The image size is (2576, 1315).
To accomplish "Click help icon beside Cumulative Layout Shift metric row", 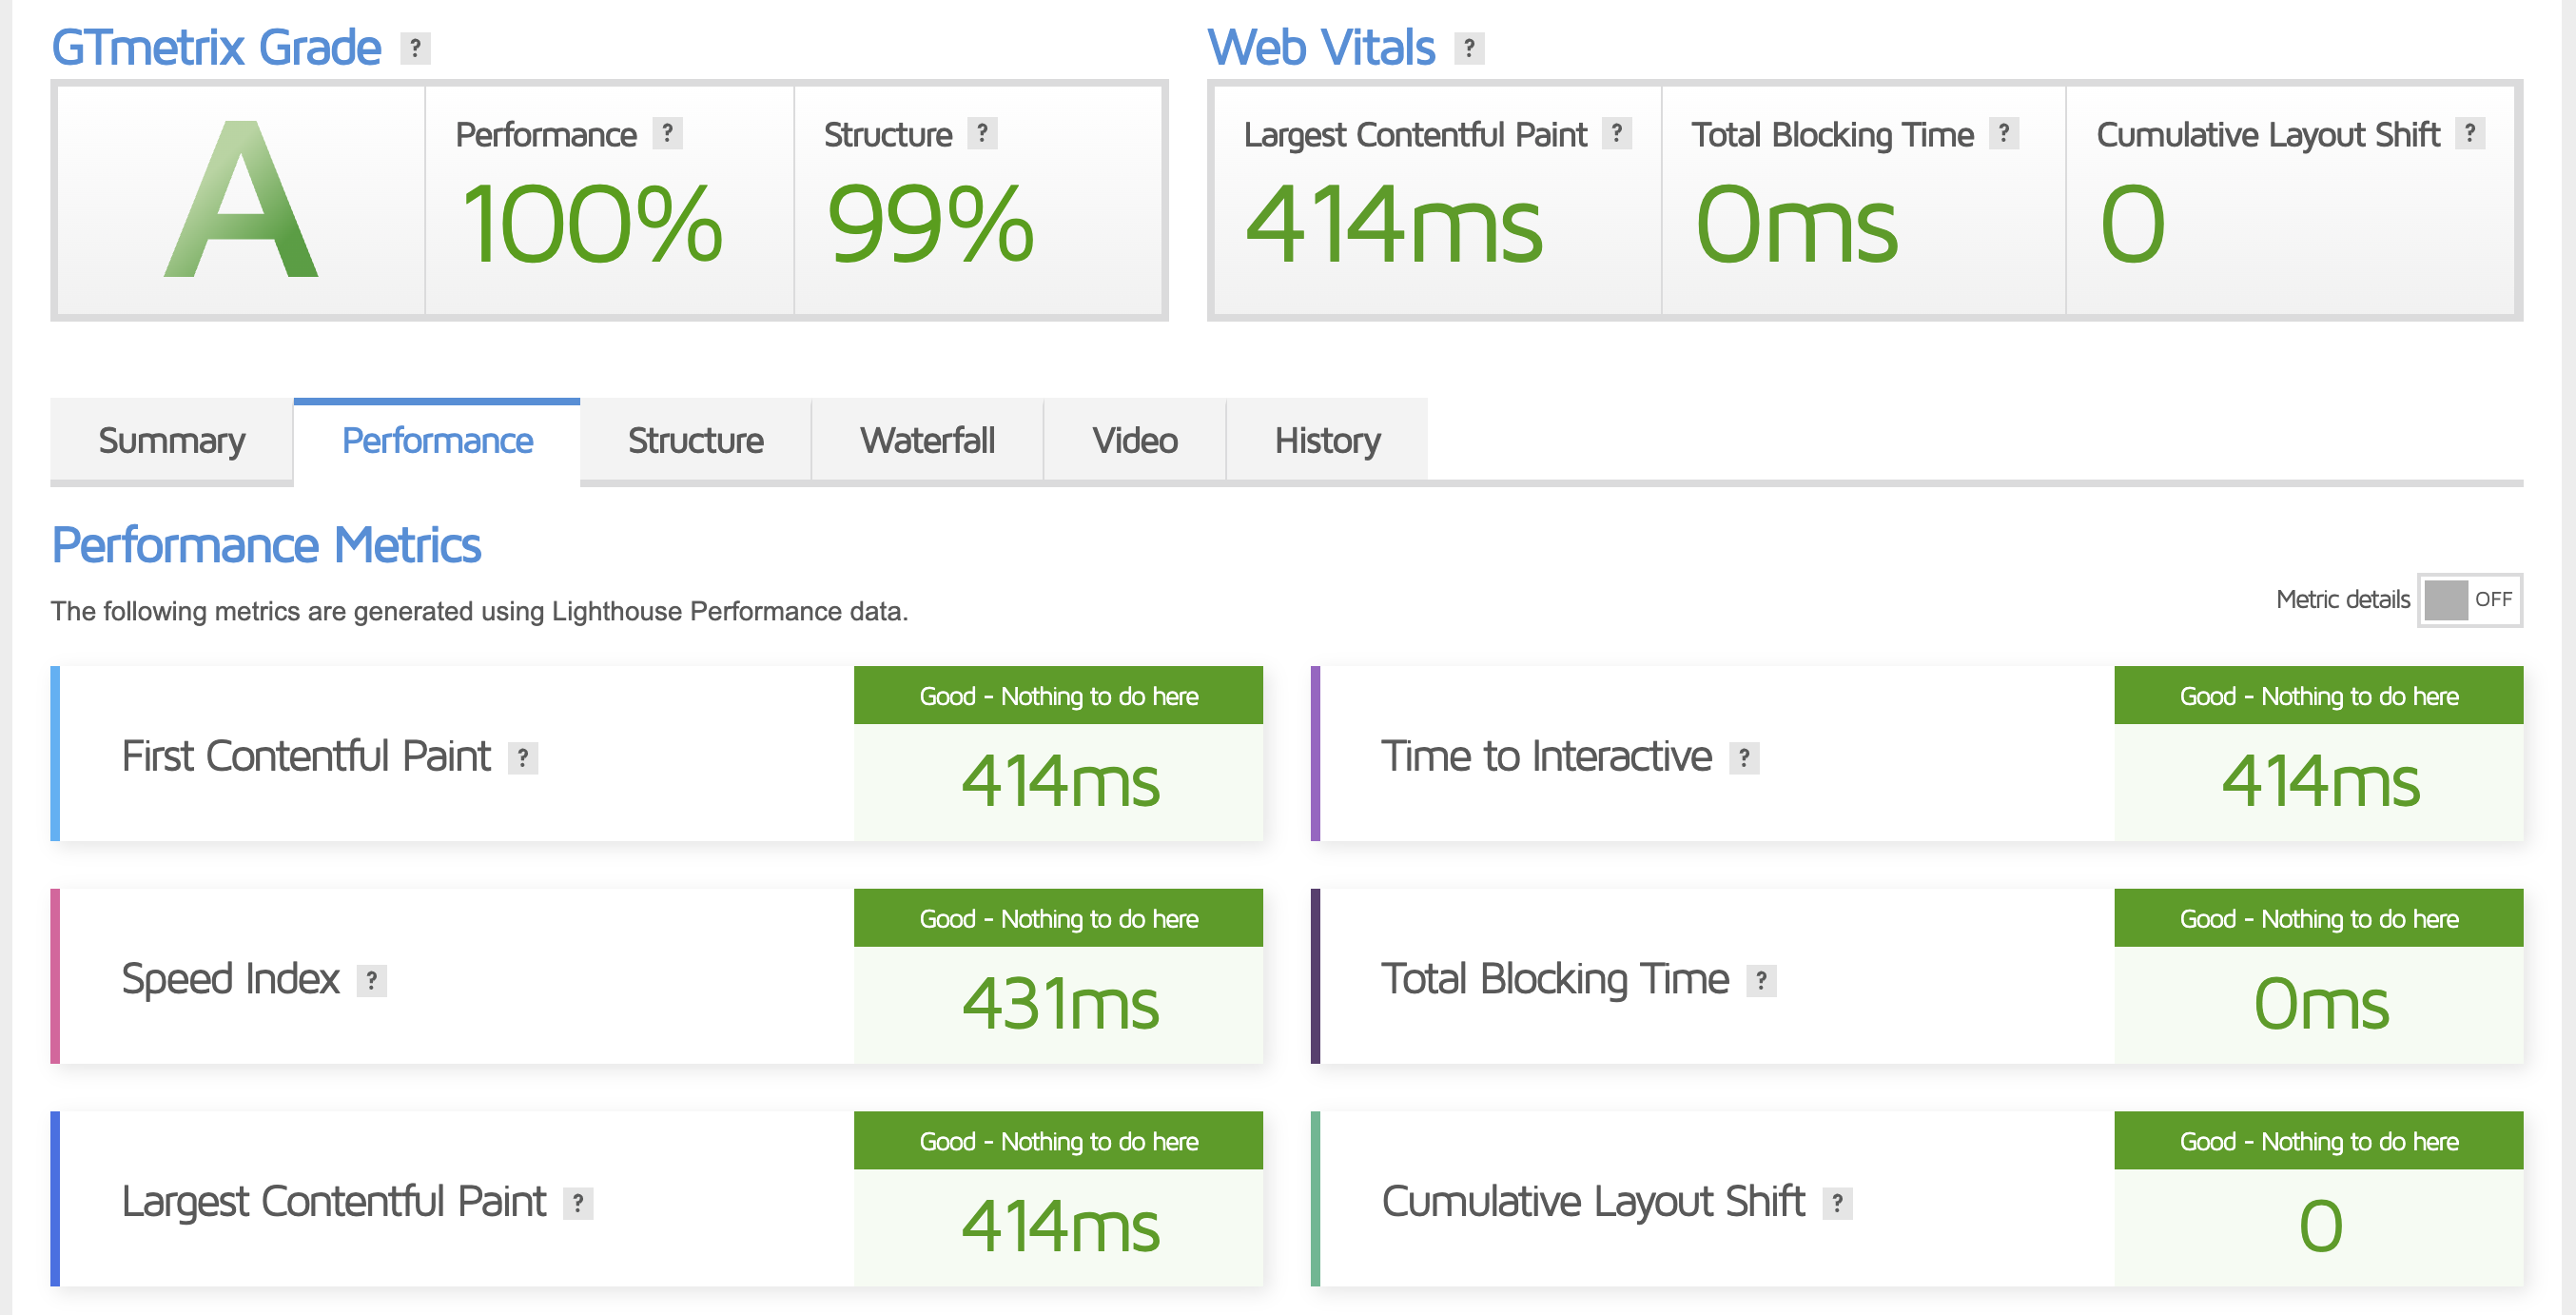I will coord(1837,1203).
